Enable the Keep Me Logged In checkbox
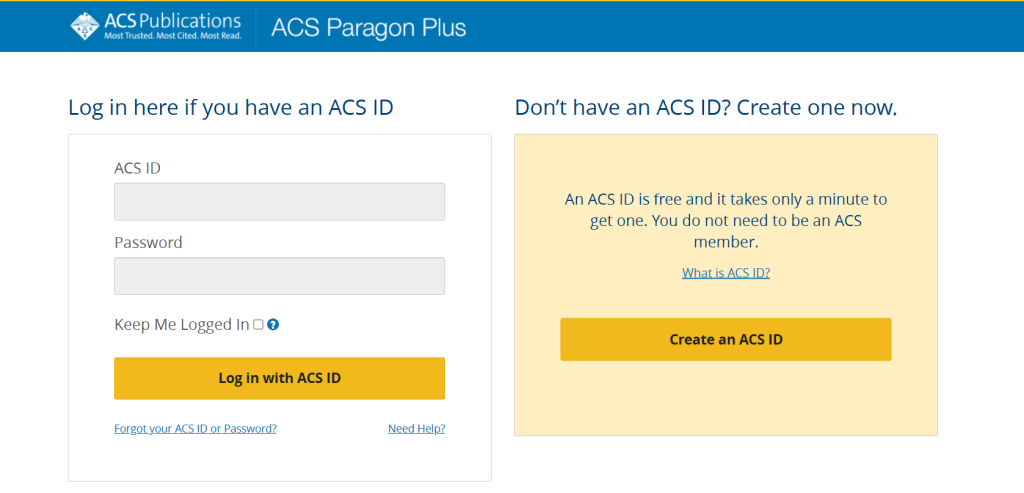The height and width of the screenshot is (493, 1024). click(258, 325)
